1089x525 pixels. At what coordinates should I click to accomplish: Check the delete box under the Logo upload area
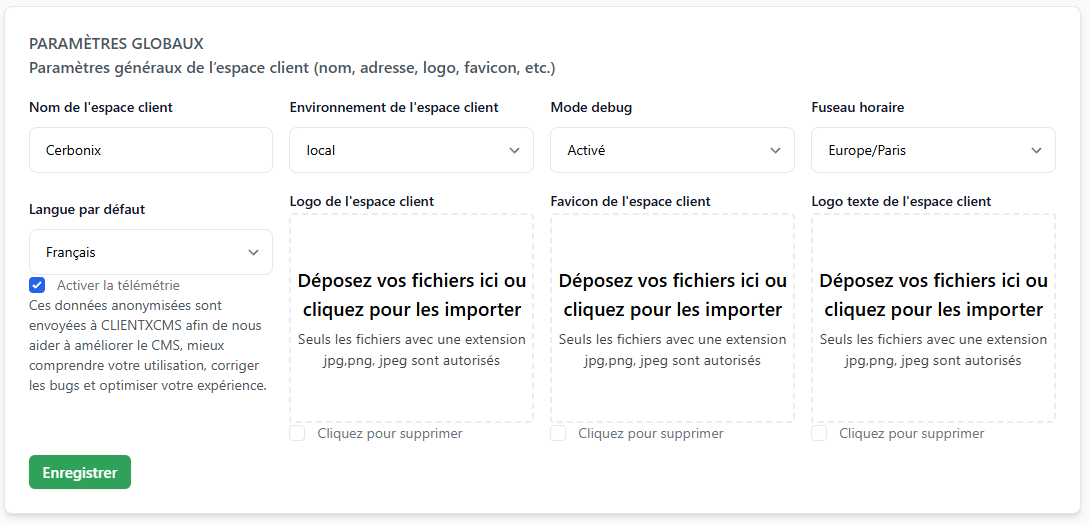tap(297, 433)
